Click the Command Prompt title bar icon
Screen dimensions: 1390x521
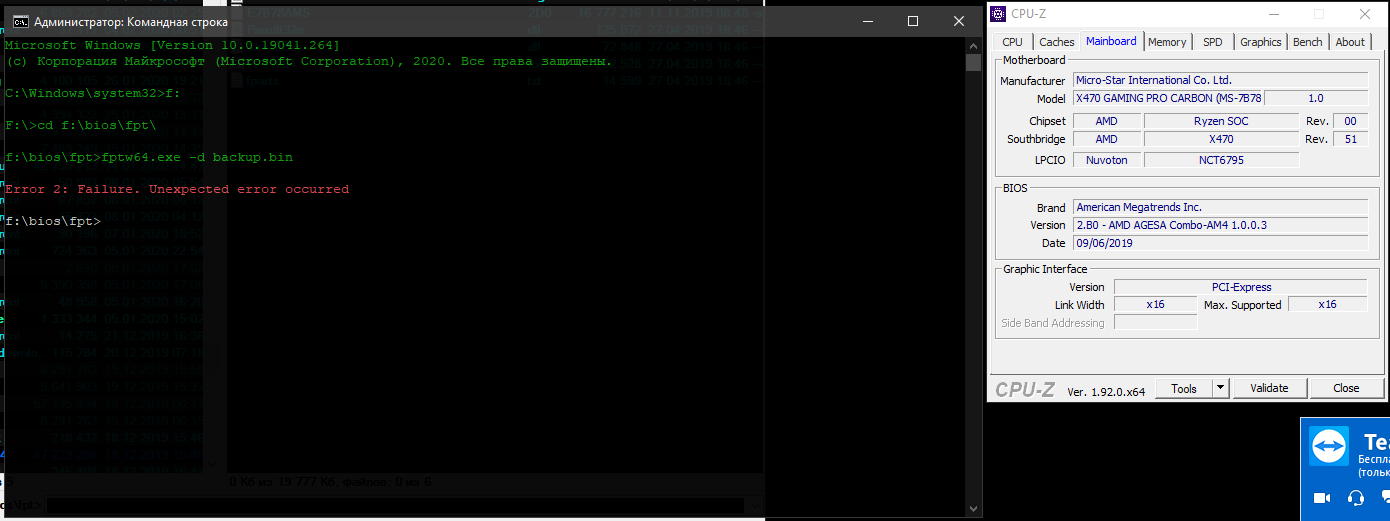click(19, 21)
